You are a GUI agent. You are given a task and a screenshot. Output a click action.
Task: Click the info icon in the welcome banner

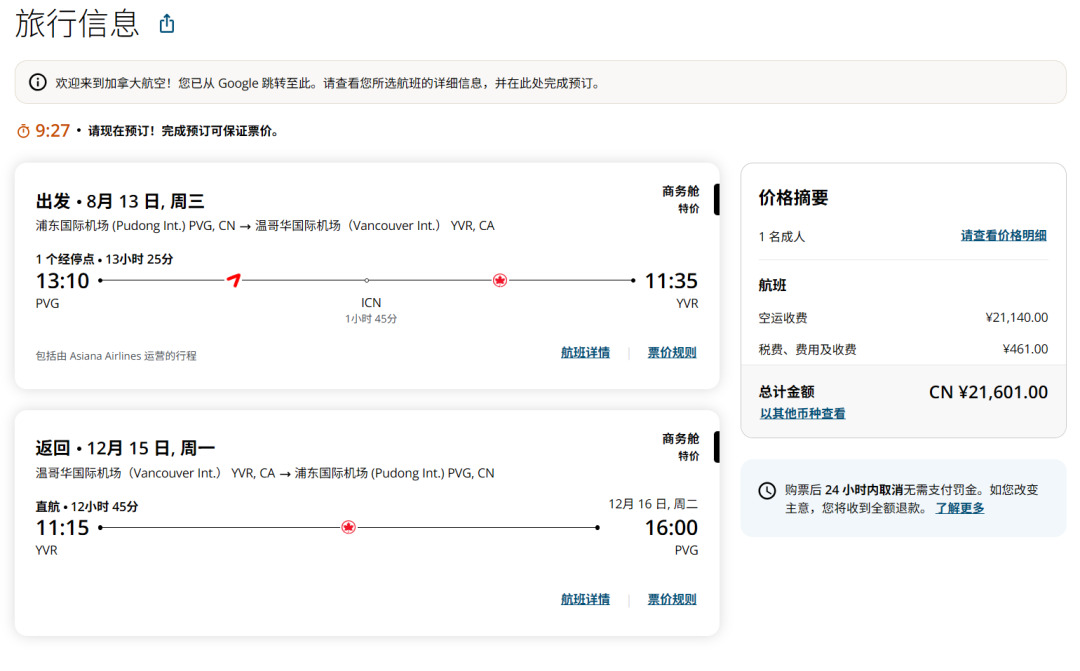click(x=37, y=82)
